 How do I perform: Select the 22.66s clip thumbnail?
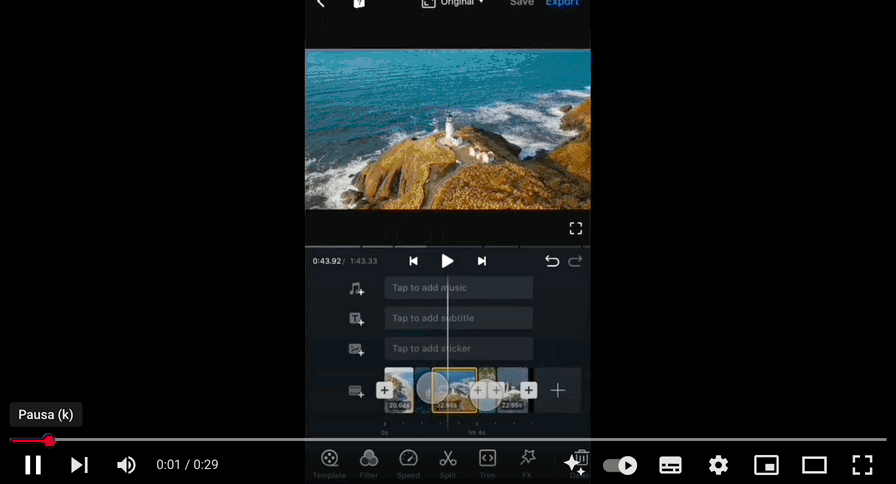pos(513,390)
